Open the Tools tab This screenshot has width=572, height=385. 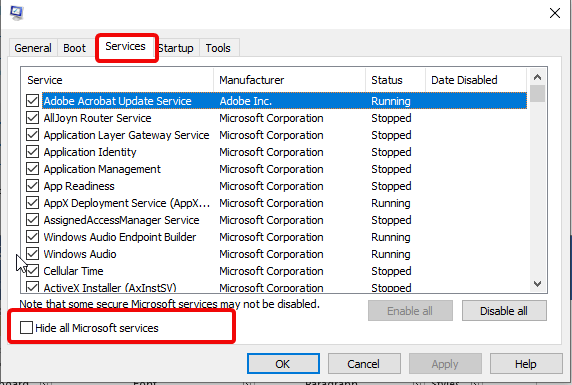[x=218, y=48]
